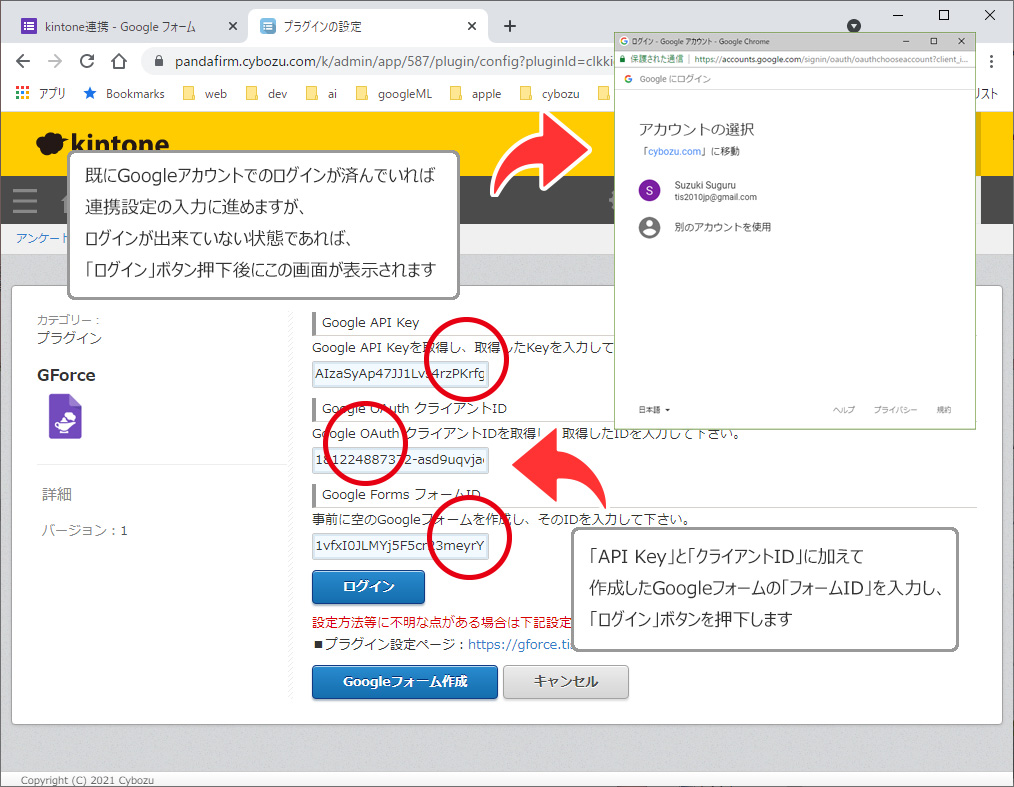Click the Google Forms フォームID input field
The image size is (1014, 787).
click(399, 546)
